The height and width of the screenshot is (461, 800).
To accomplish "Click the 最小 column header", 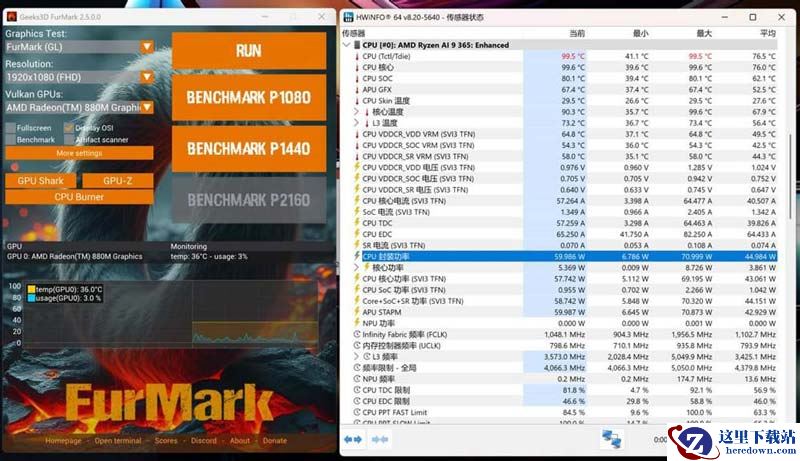I will click(641, 34).
